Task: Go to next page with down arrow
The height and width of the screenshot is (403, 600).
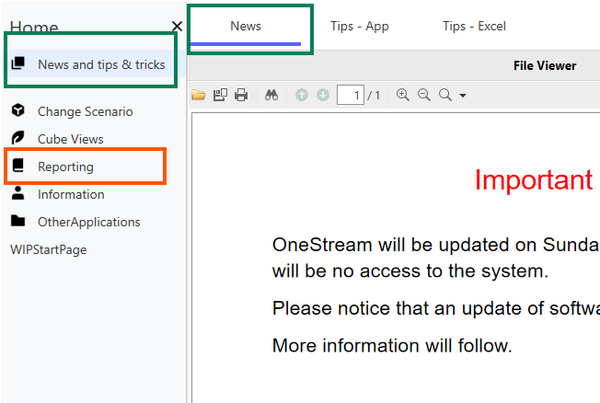Action: click(x=322, y=95)
